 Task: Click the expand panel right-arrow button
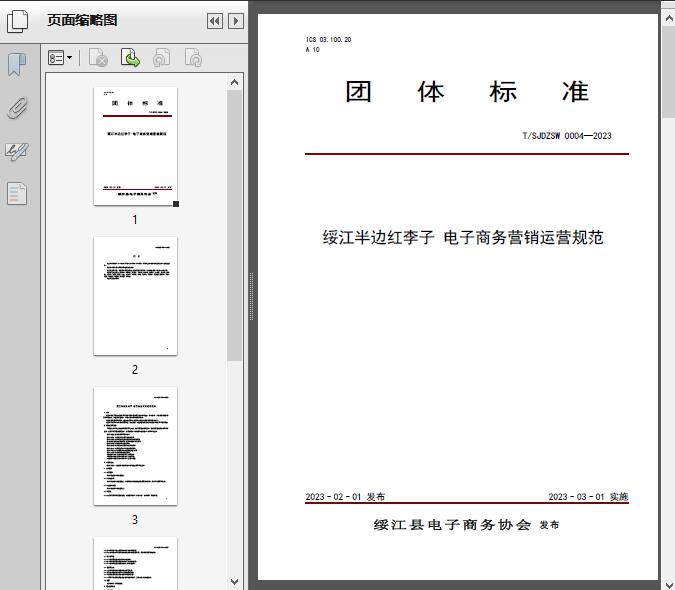tap(235, 21)
